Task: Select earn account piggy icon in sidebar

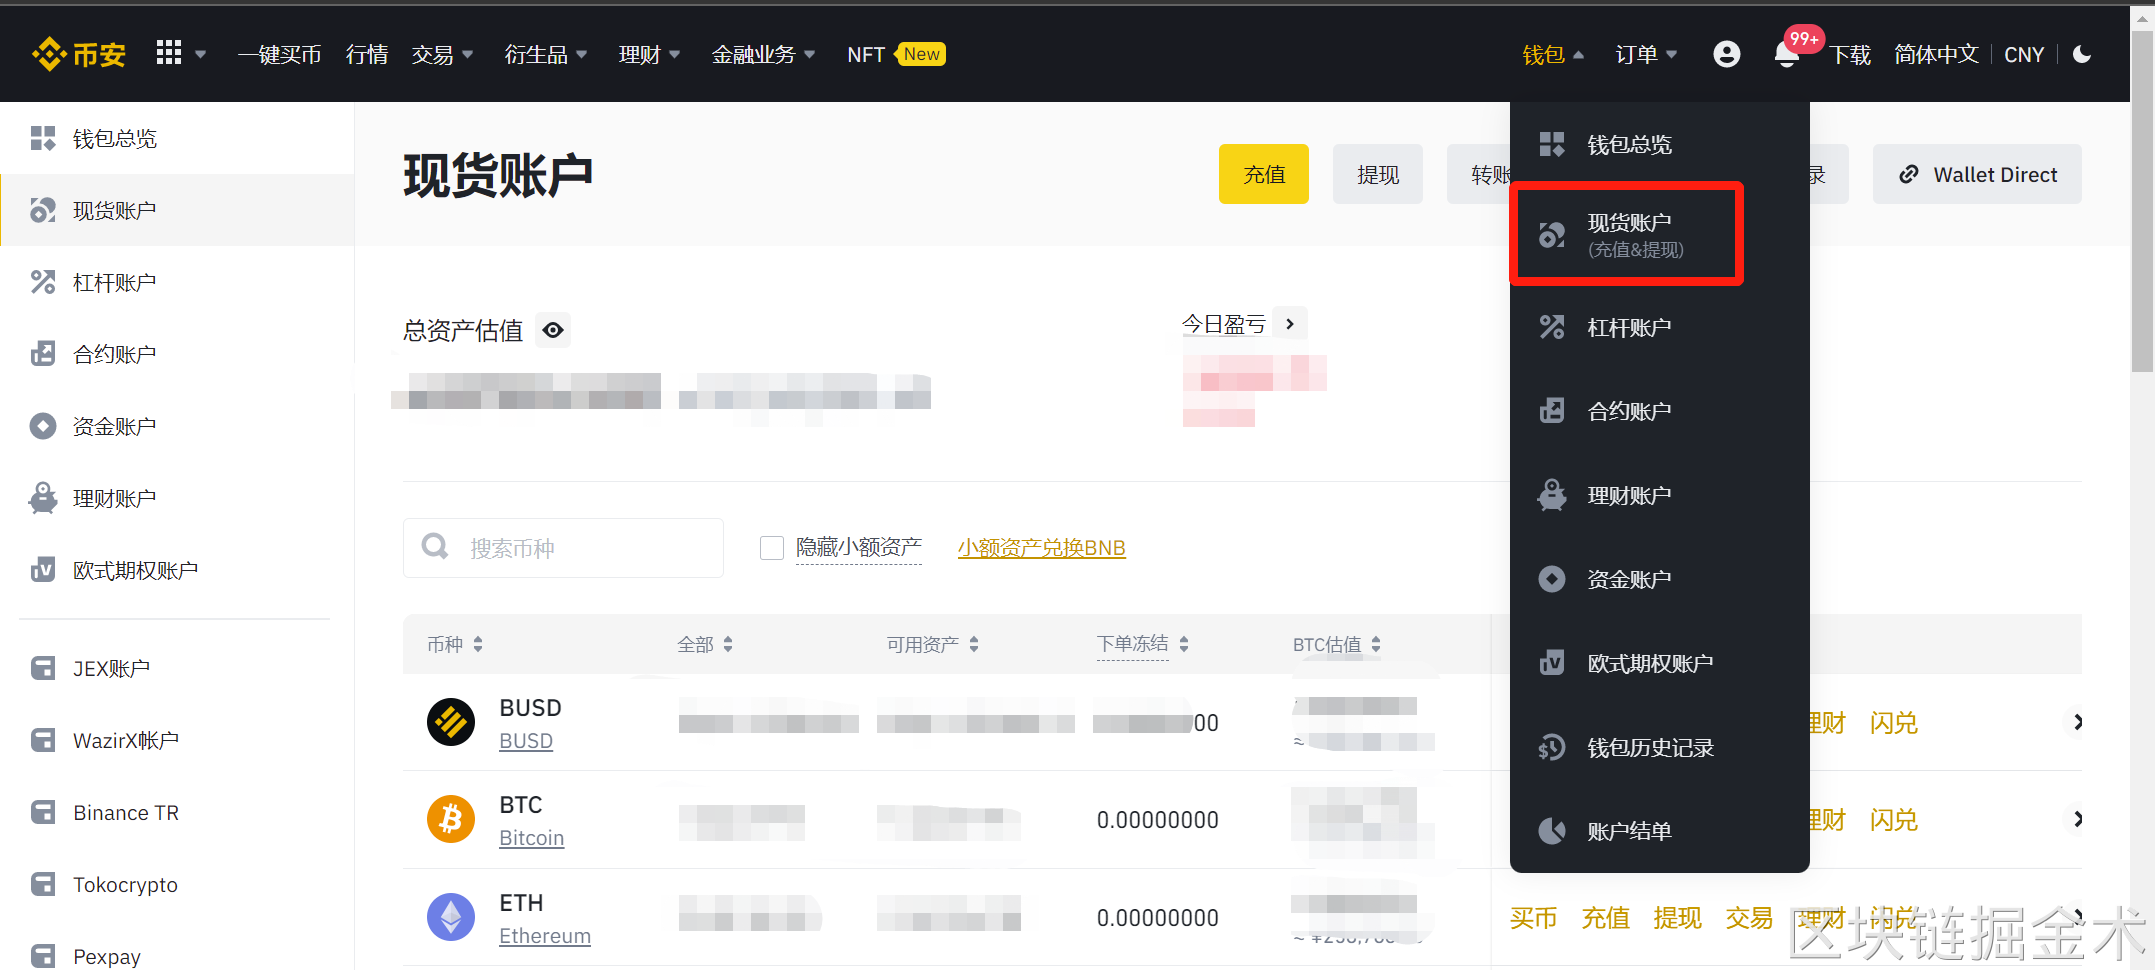Action: click(43, 498)
